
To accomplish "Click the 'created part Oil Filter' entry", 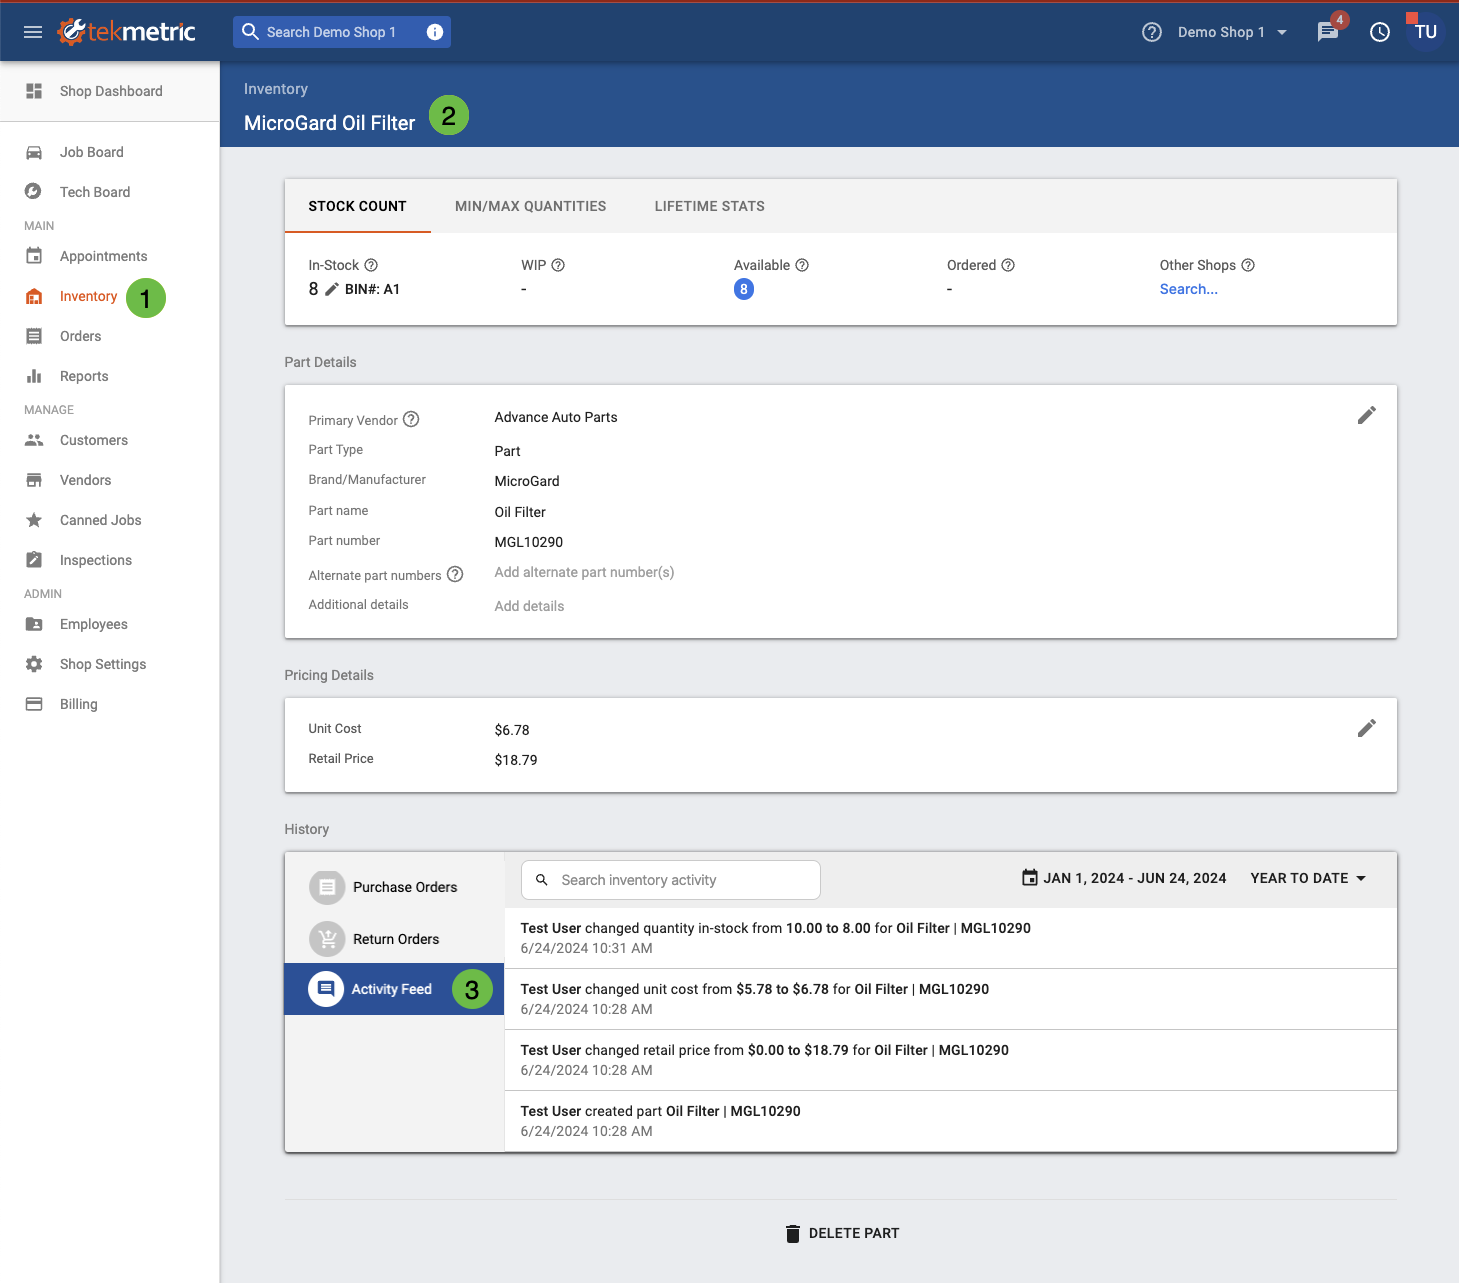I will 951,1121.
